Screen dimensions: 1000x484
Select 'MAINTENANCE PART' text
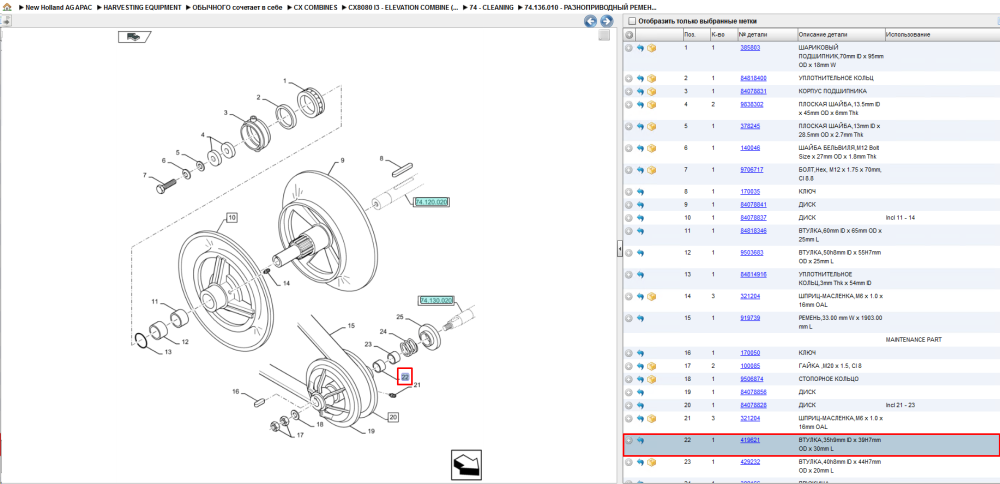point(914,340)
